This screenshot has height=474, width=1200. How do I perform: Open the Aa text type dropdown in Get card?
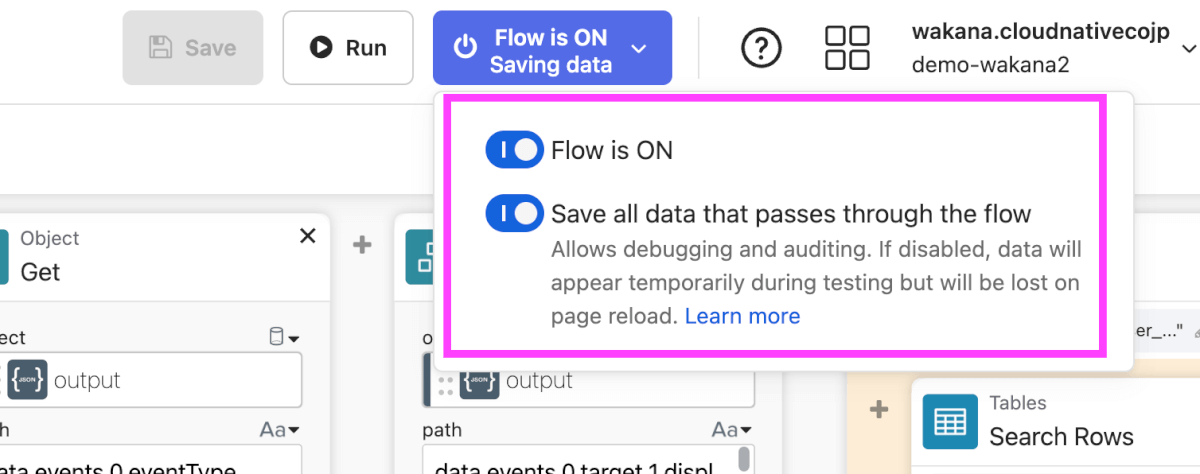[x=279, y=430]
